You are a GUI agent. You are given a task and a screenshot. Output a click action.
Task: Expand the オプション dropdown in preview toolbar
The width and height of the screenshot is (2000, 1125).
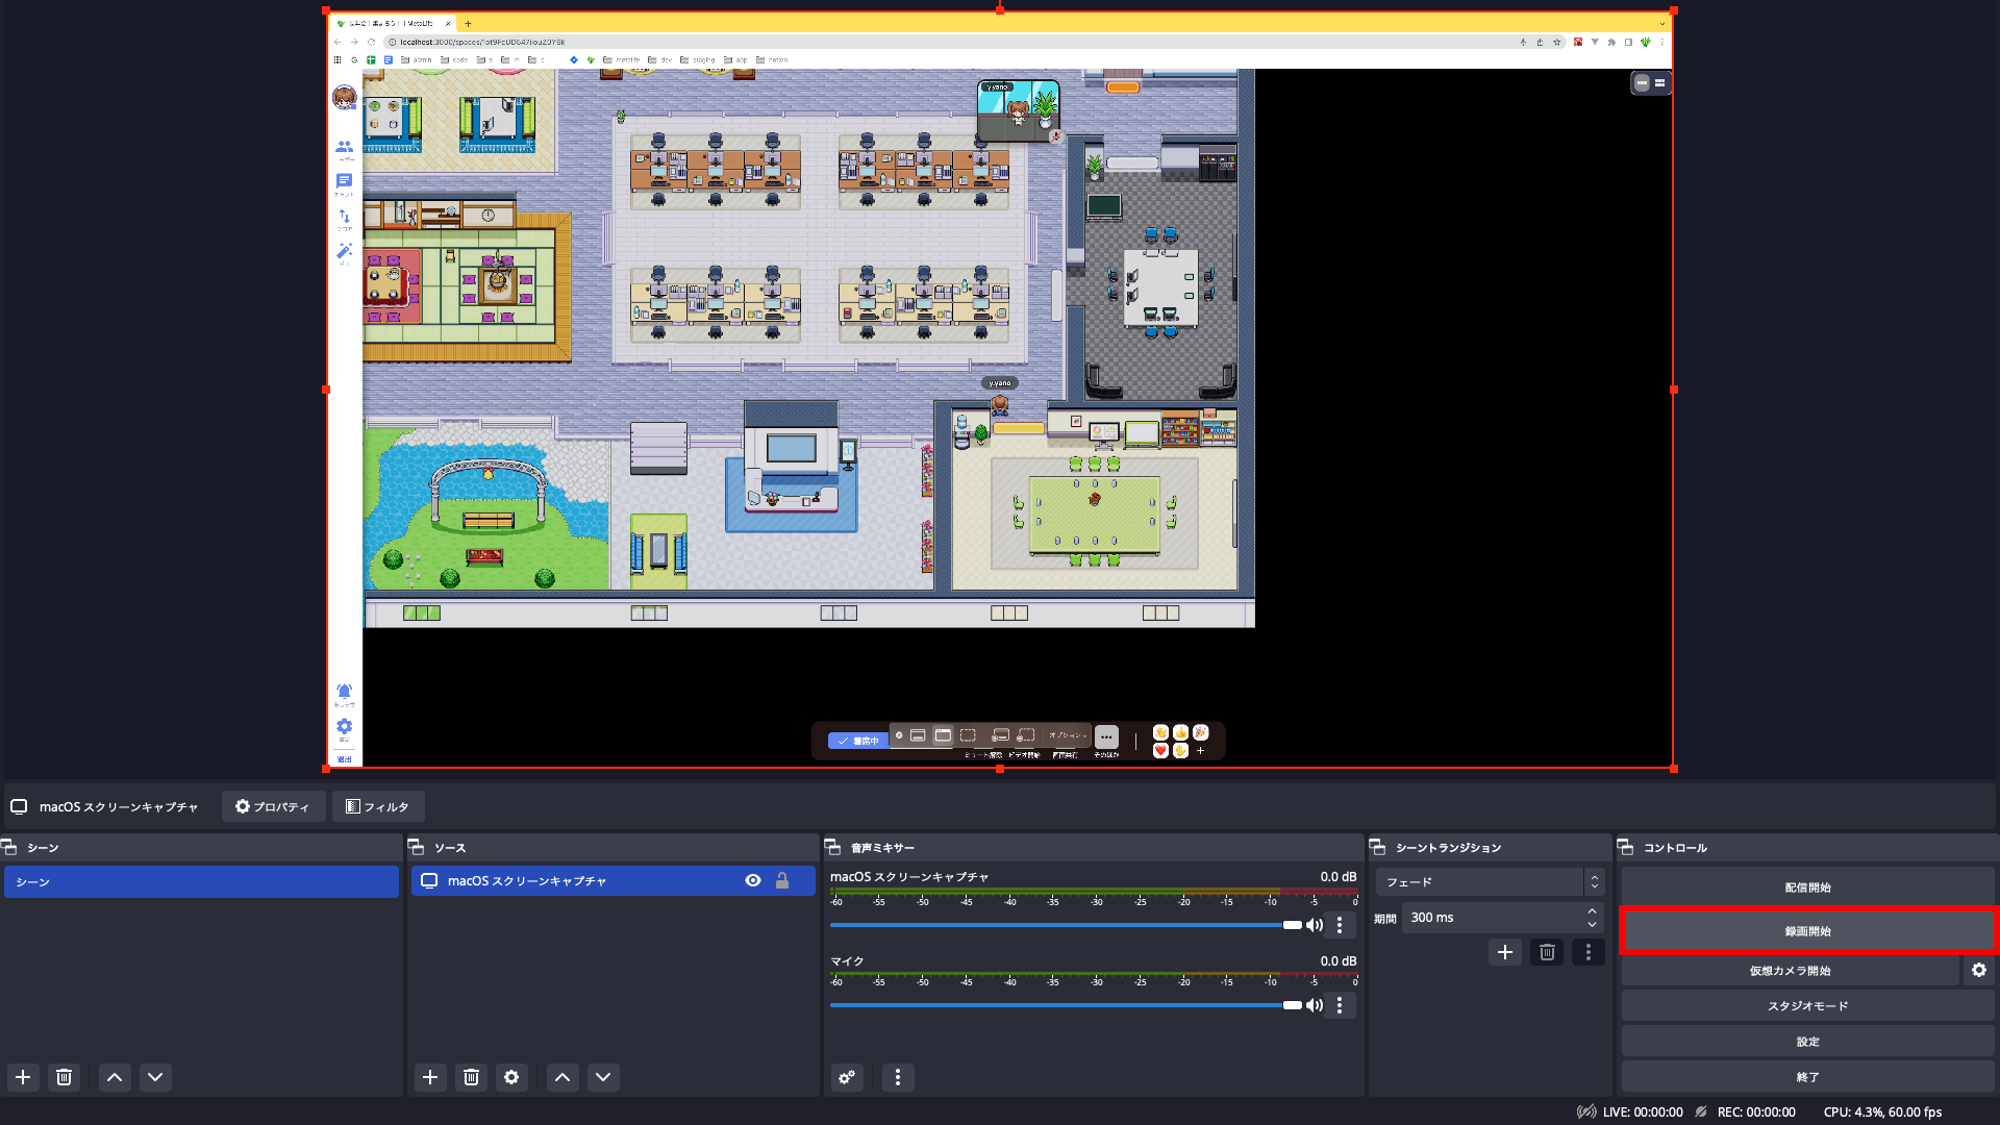coord(1067,736)
